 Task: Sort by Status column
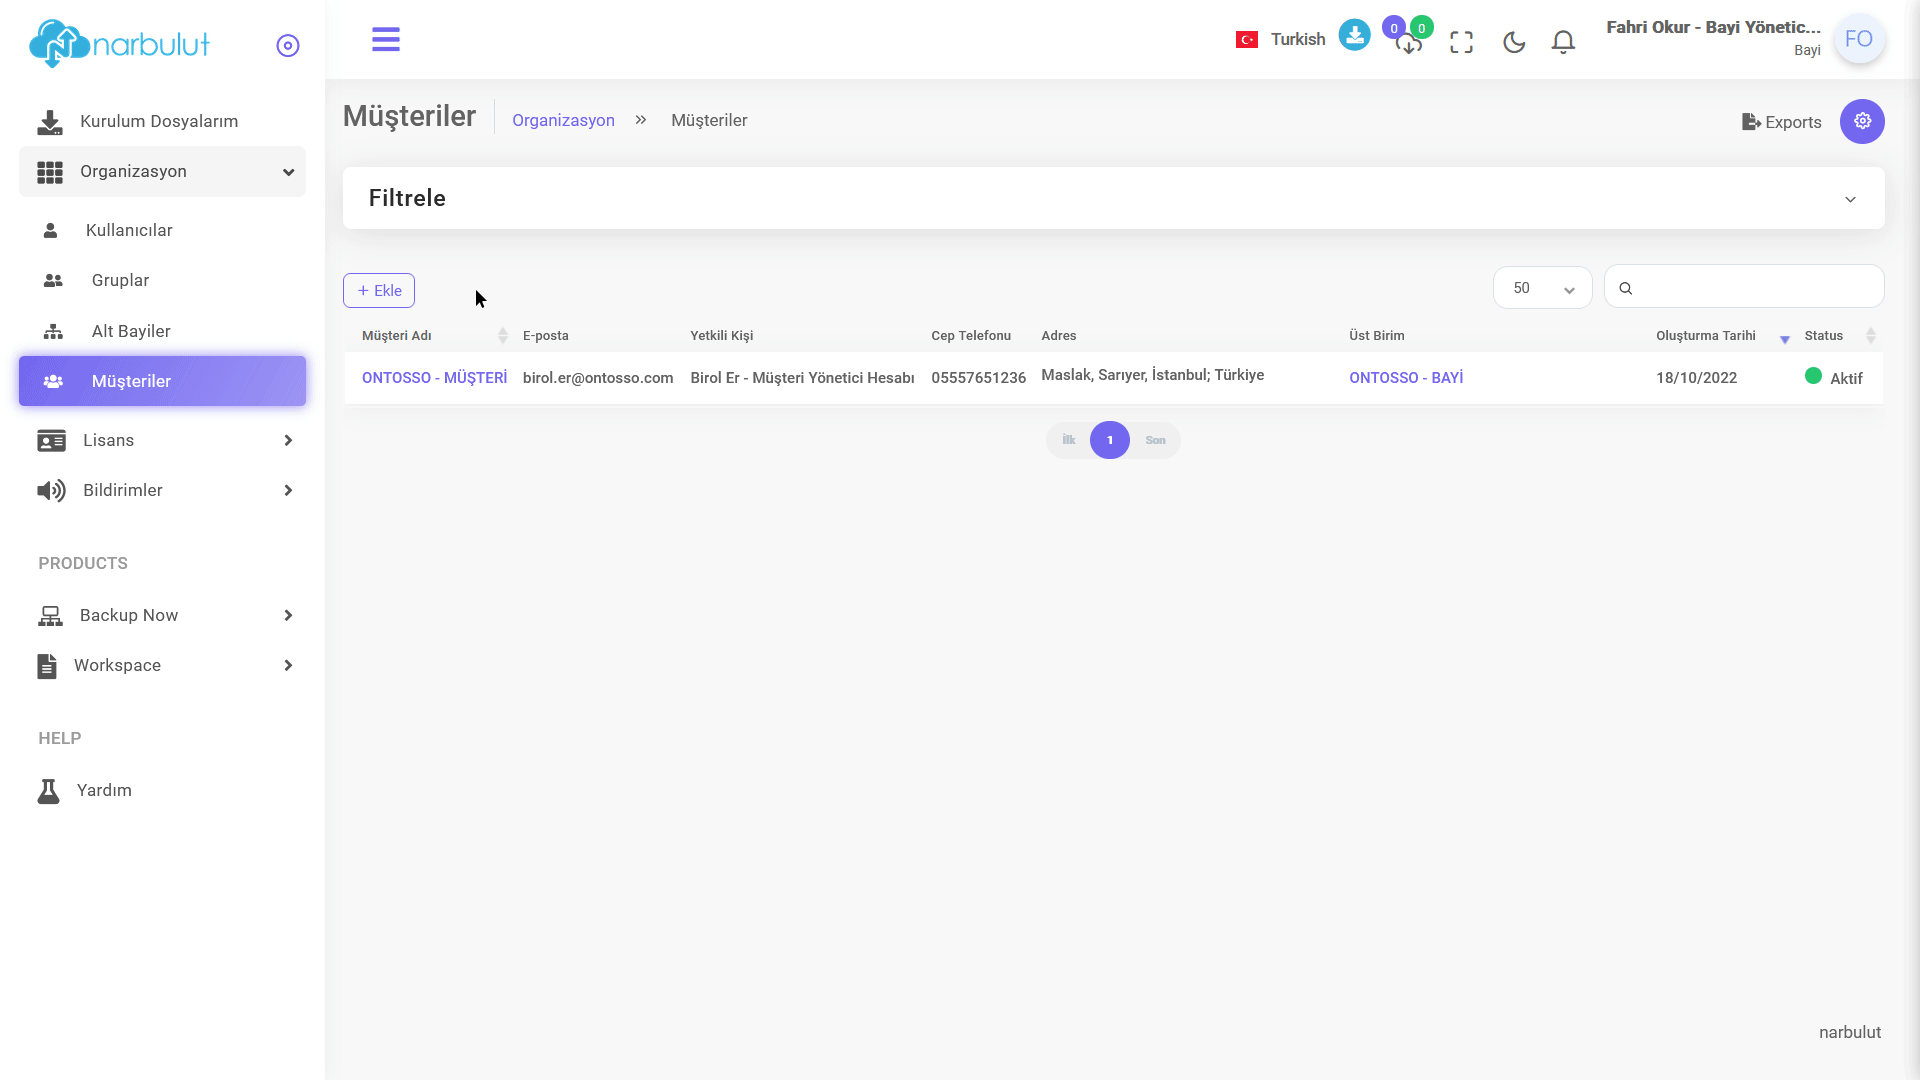click(x=1840, y=336)
